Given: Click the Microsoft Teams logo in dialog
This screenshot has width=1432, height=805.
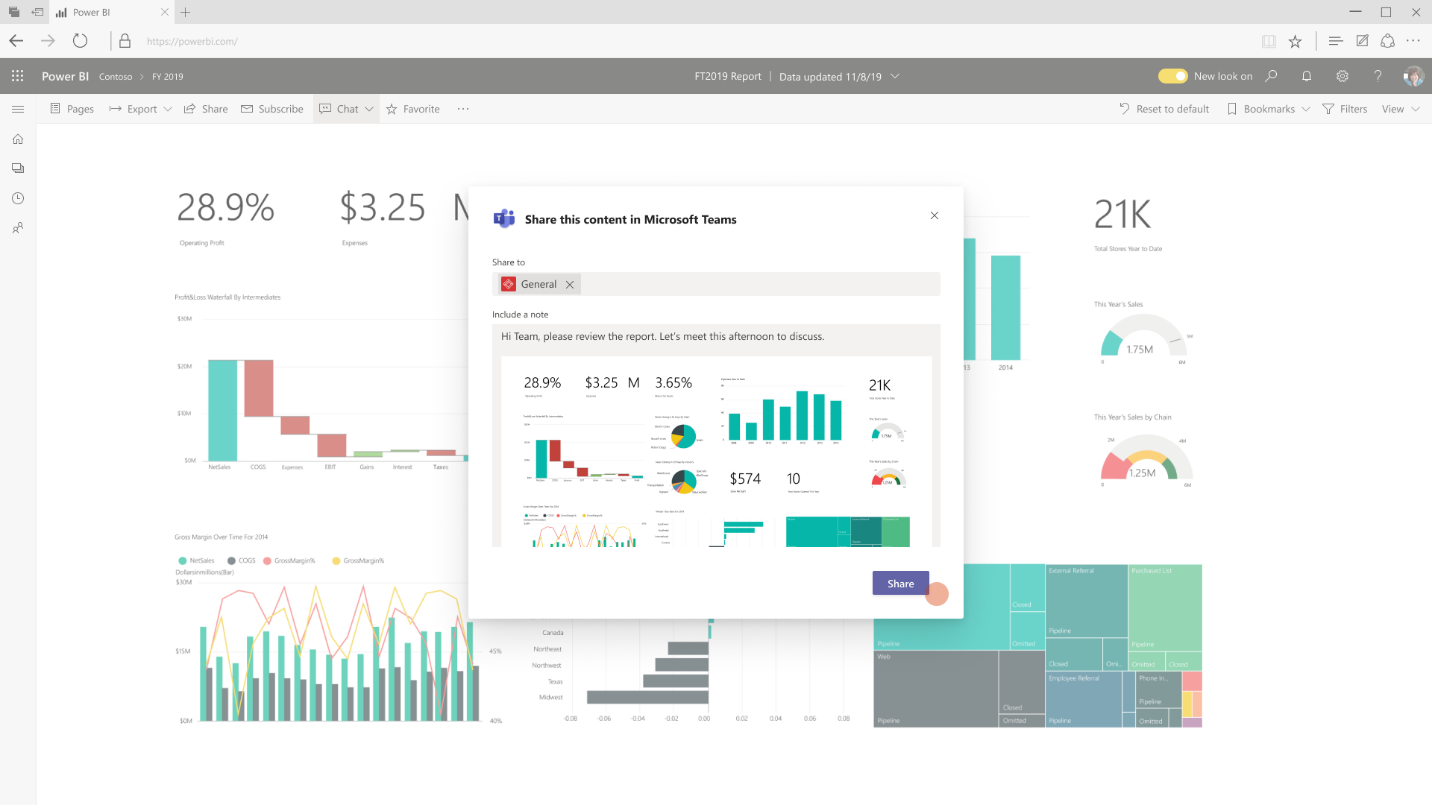Looking at the screenshot, I should click(504, 219).
